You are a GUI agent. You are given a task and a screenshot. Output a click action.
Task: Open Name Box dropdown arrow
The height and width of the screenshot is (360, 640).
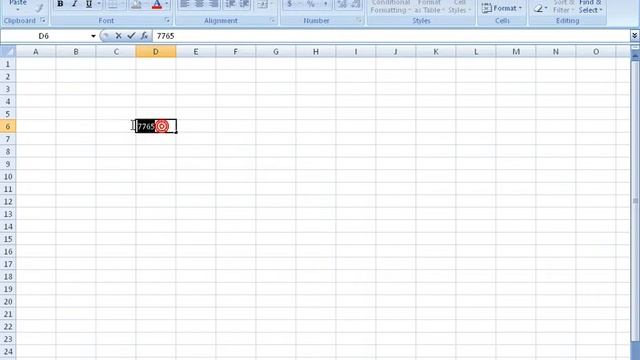click(93, 36)
